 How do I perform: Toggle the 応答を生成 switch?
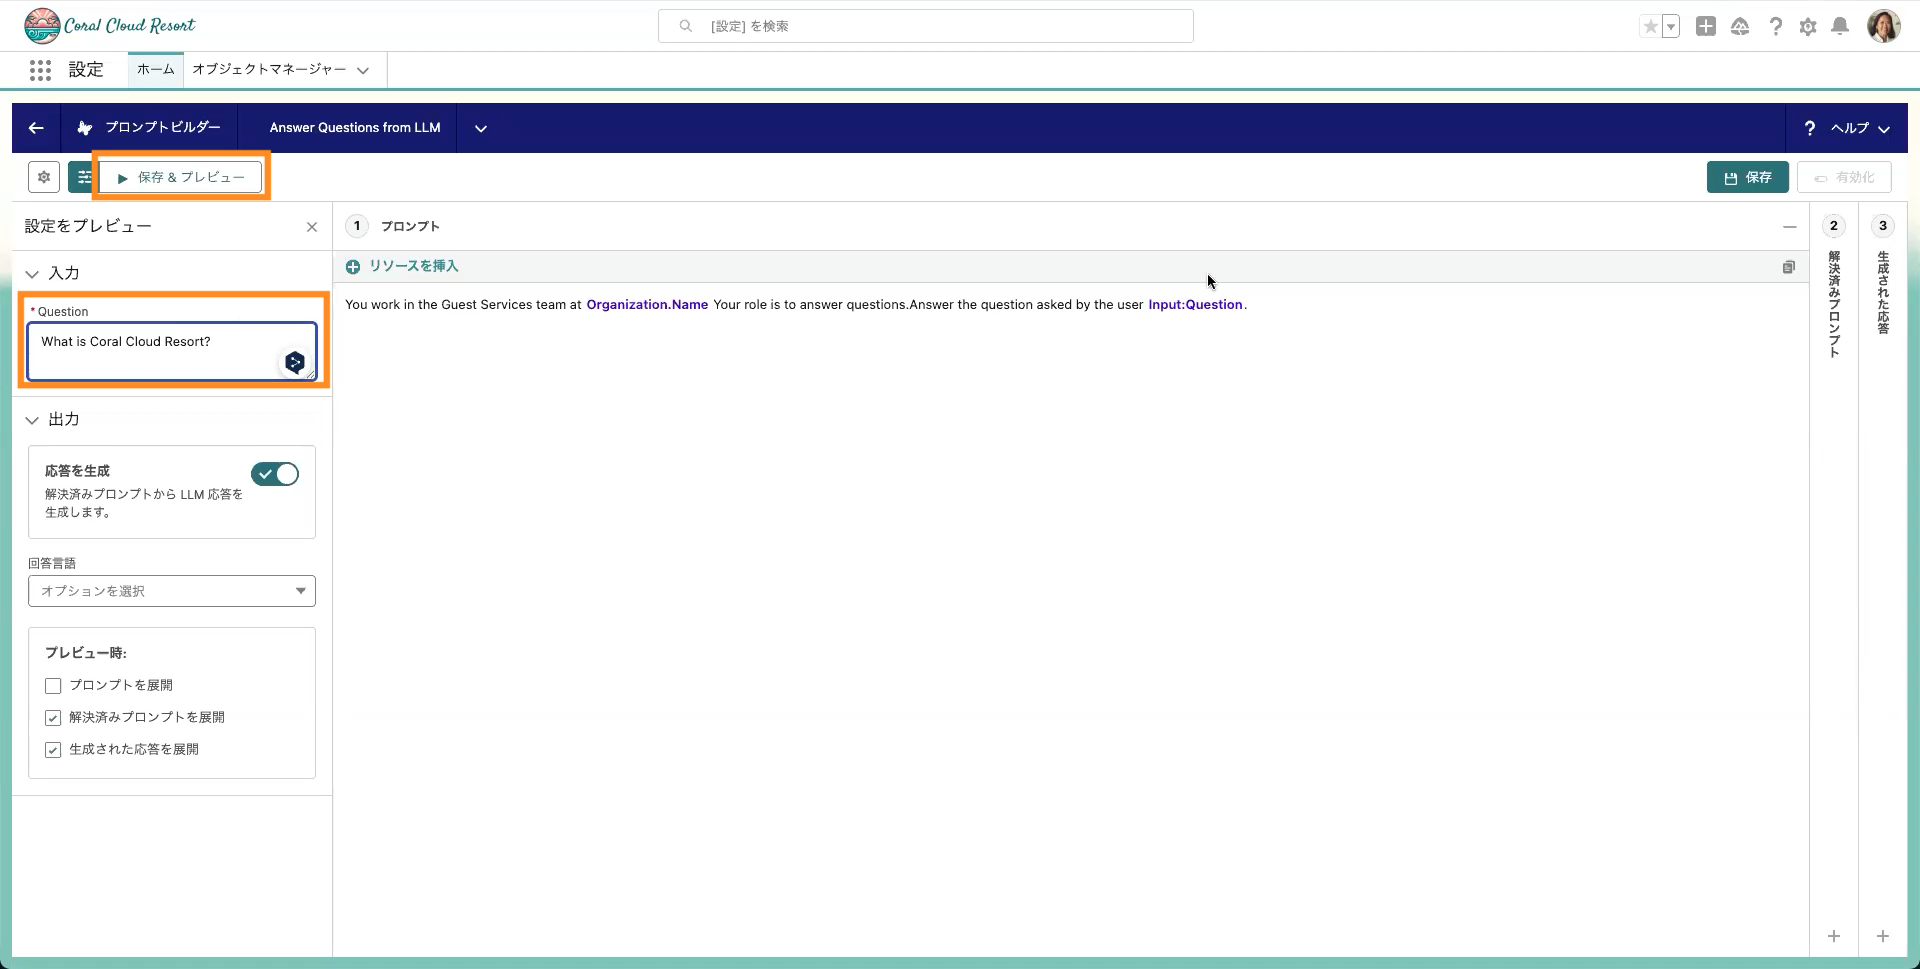point(275,474)
